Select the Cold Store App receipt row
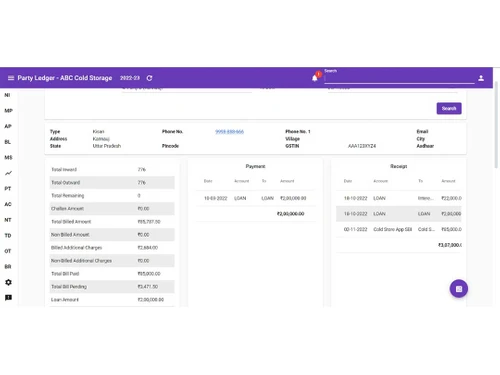The width and height of the screenshot is (500, 375). point(399,229)
